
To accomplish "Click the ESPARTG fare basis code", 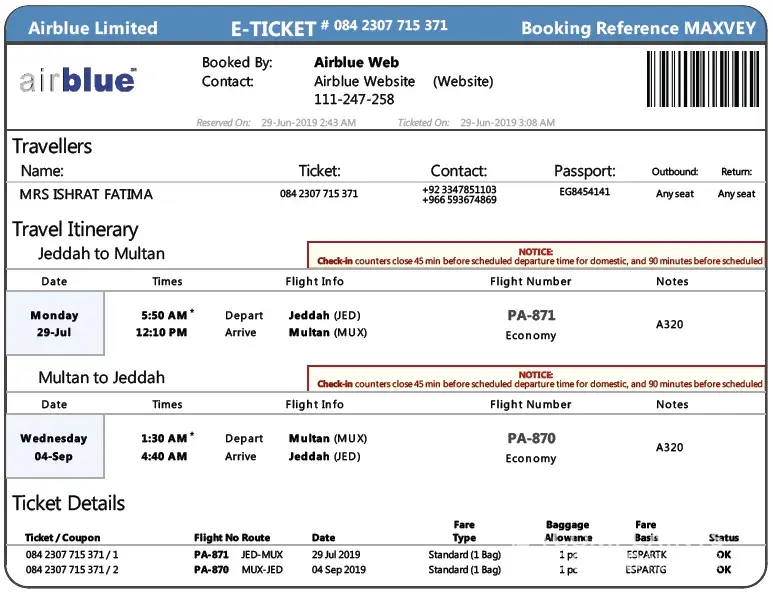I will (647, 570).
